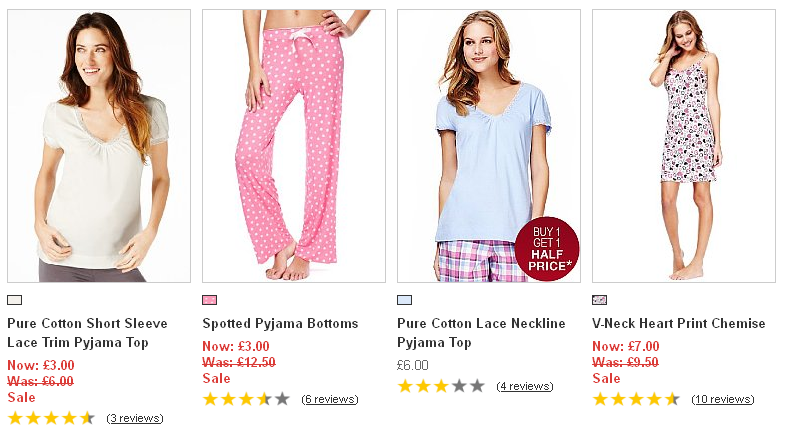Read the 10 reviews link
The image size is (785, 425).
[723, 399]
